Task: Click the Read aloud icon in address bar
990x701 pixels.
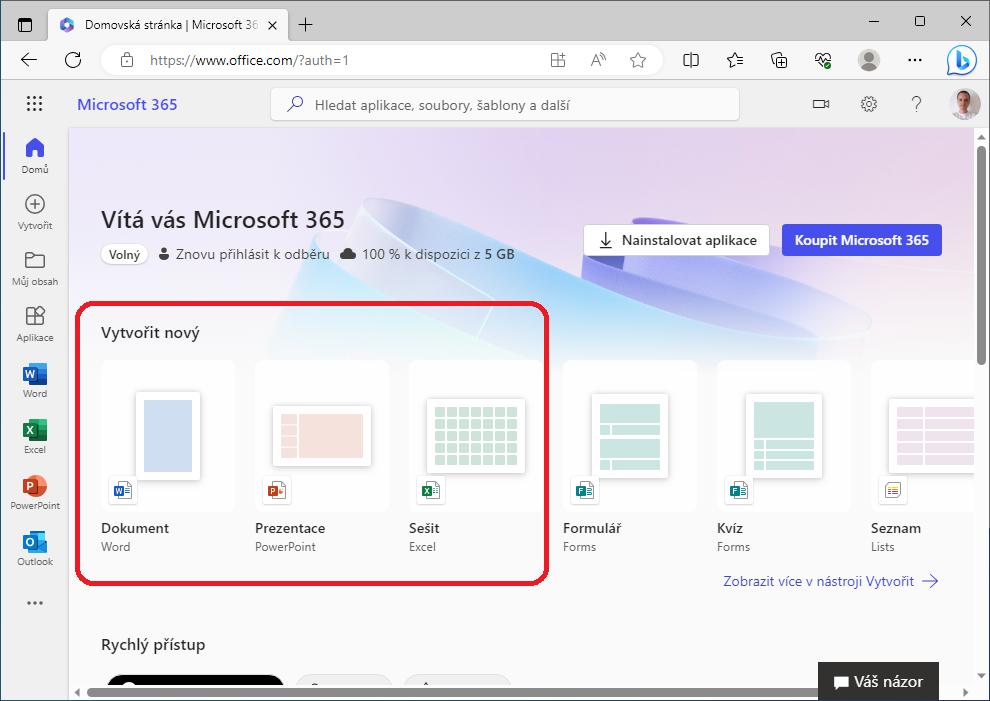Action: (598, 60)
